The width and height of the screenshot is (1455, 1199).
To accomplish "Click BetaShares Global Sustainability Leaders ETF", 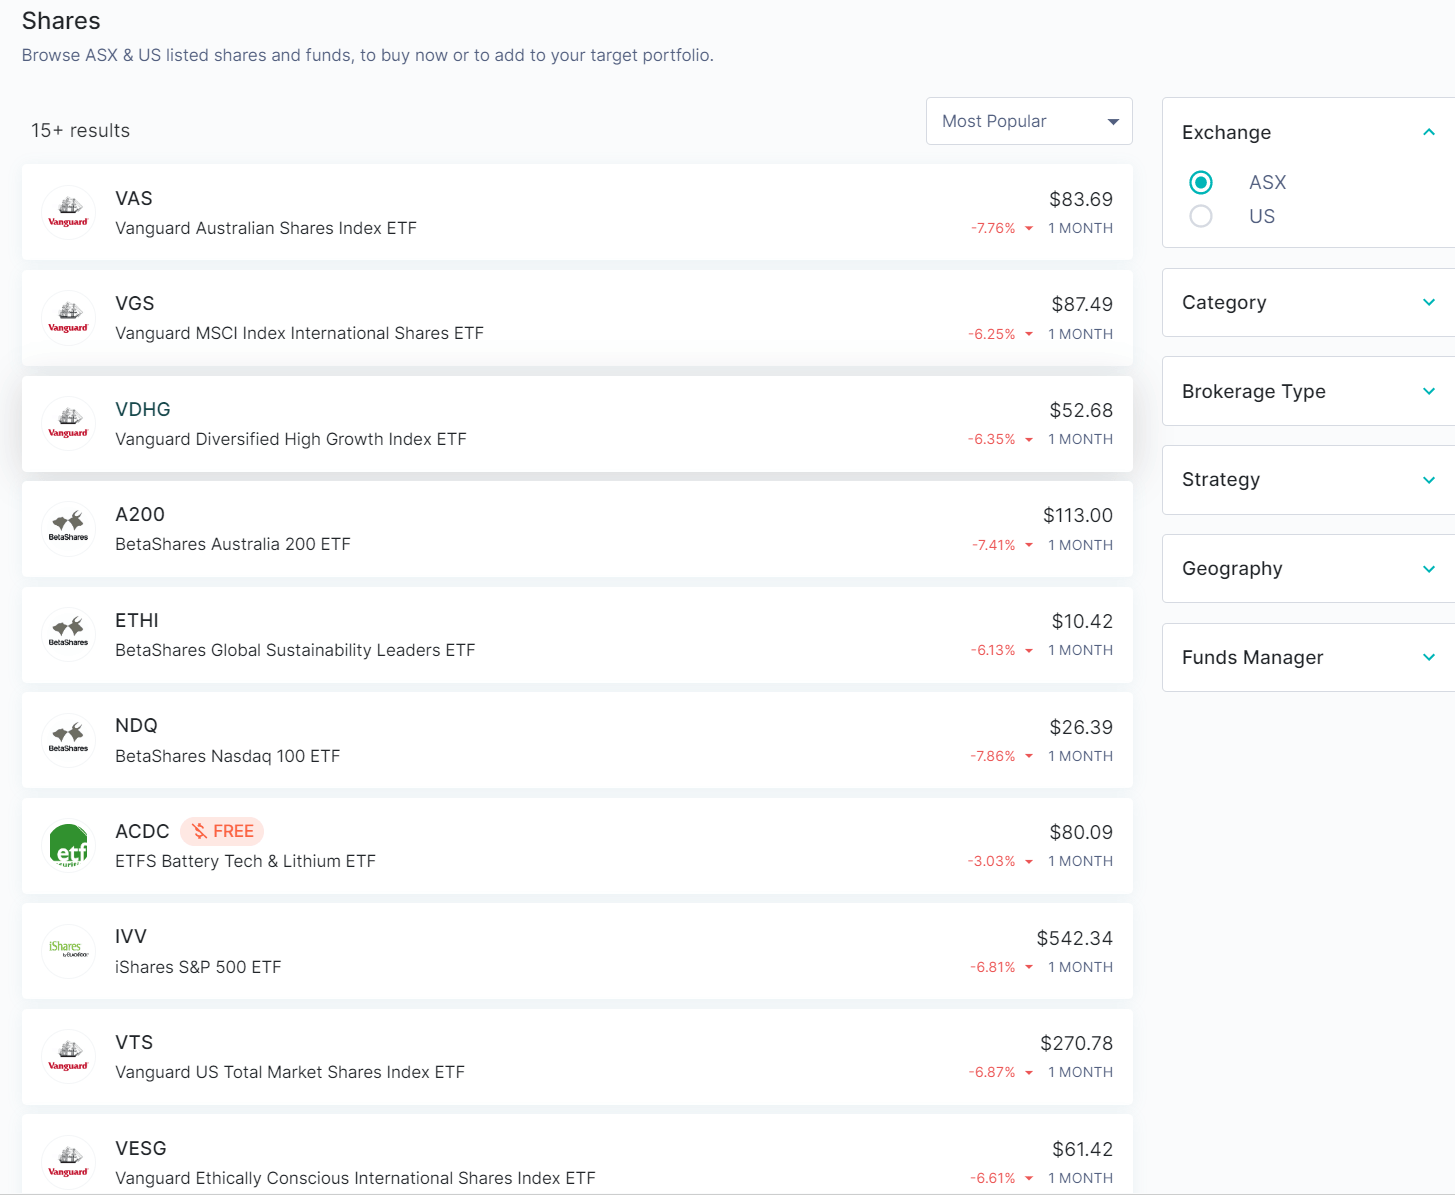I will pyautogui.click(x=295, y=650).
